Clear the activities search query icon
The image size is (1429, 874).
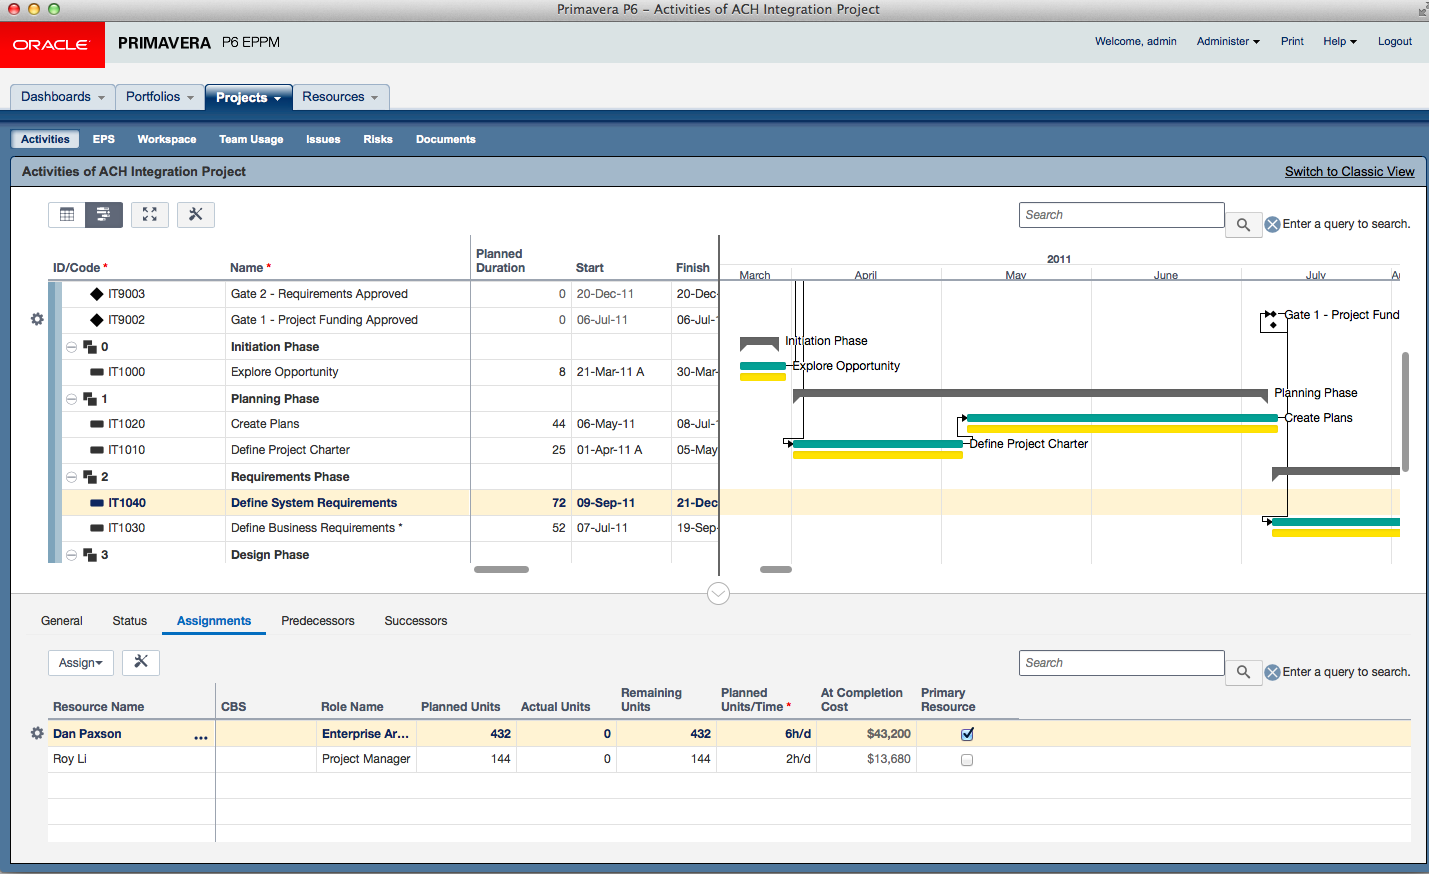(1273, 225)
